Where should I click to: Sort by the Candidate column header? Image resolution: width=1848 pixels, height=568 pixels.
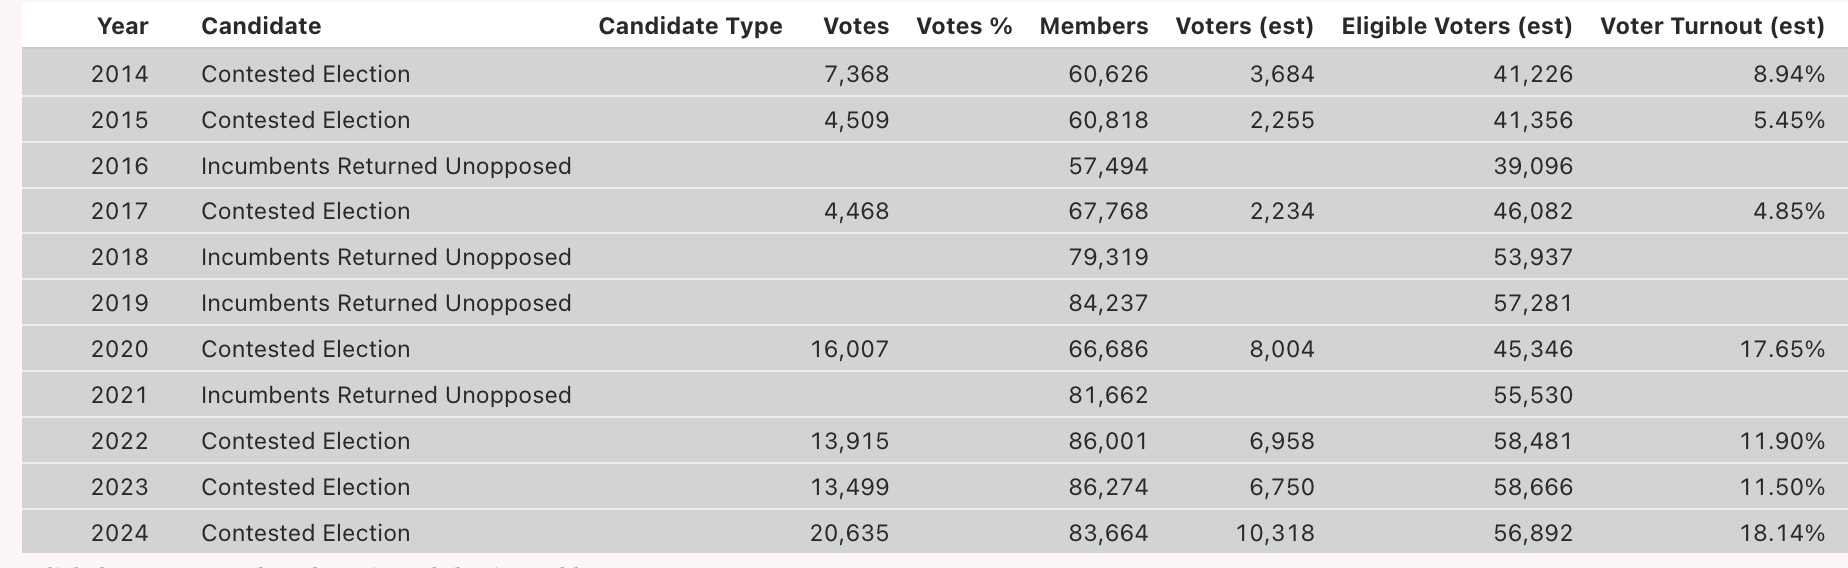261,26
